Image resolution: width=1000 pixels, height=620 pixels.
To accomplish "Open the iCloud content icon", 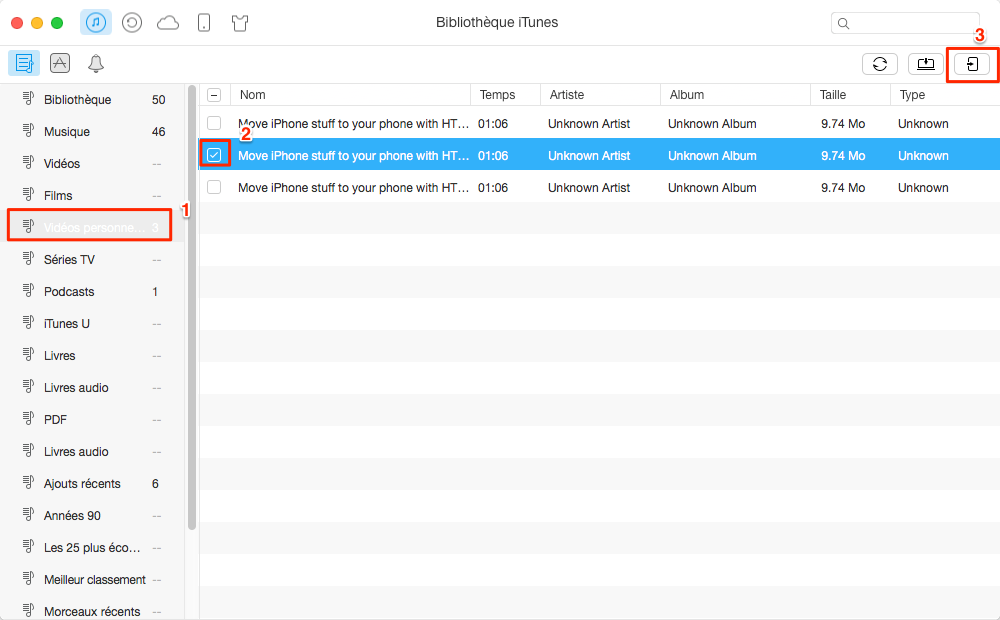I will [168, 24].
